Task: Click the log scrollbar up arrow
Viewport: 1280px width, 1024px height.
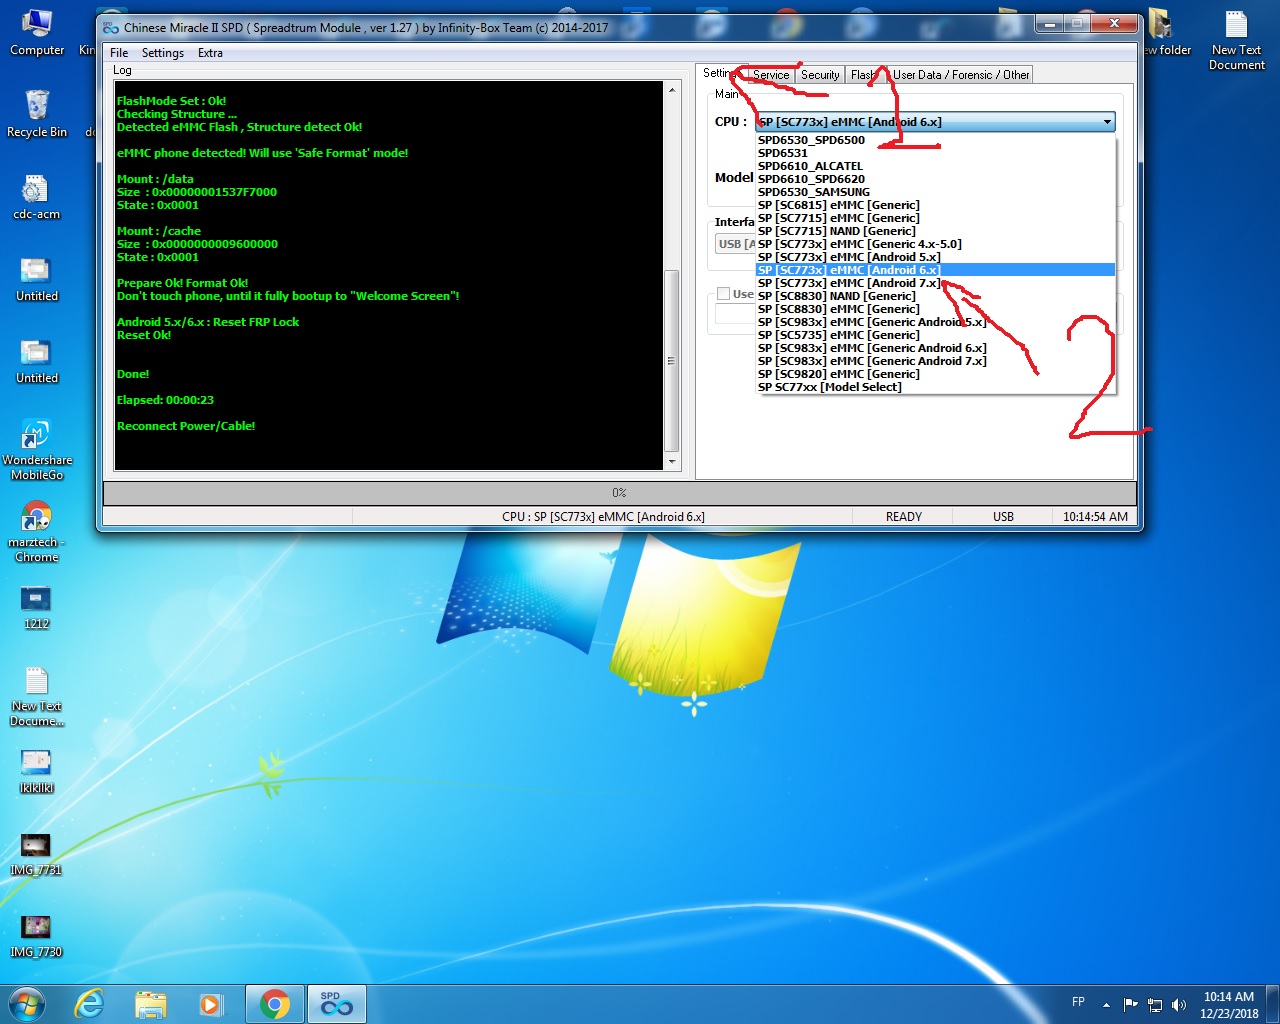Action: (x=672, y=90)
